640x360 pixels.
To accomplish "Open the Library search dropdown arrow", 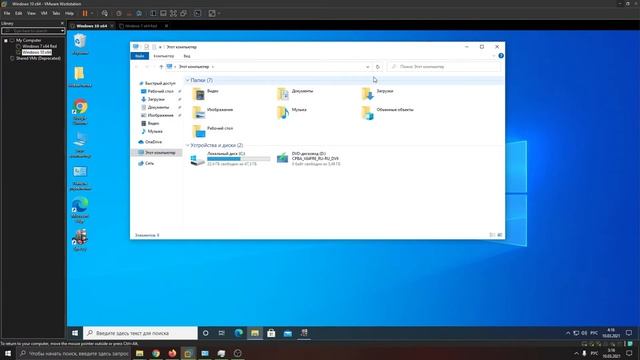I will [x=62, y=31].
